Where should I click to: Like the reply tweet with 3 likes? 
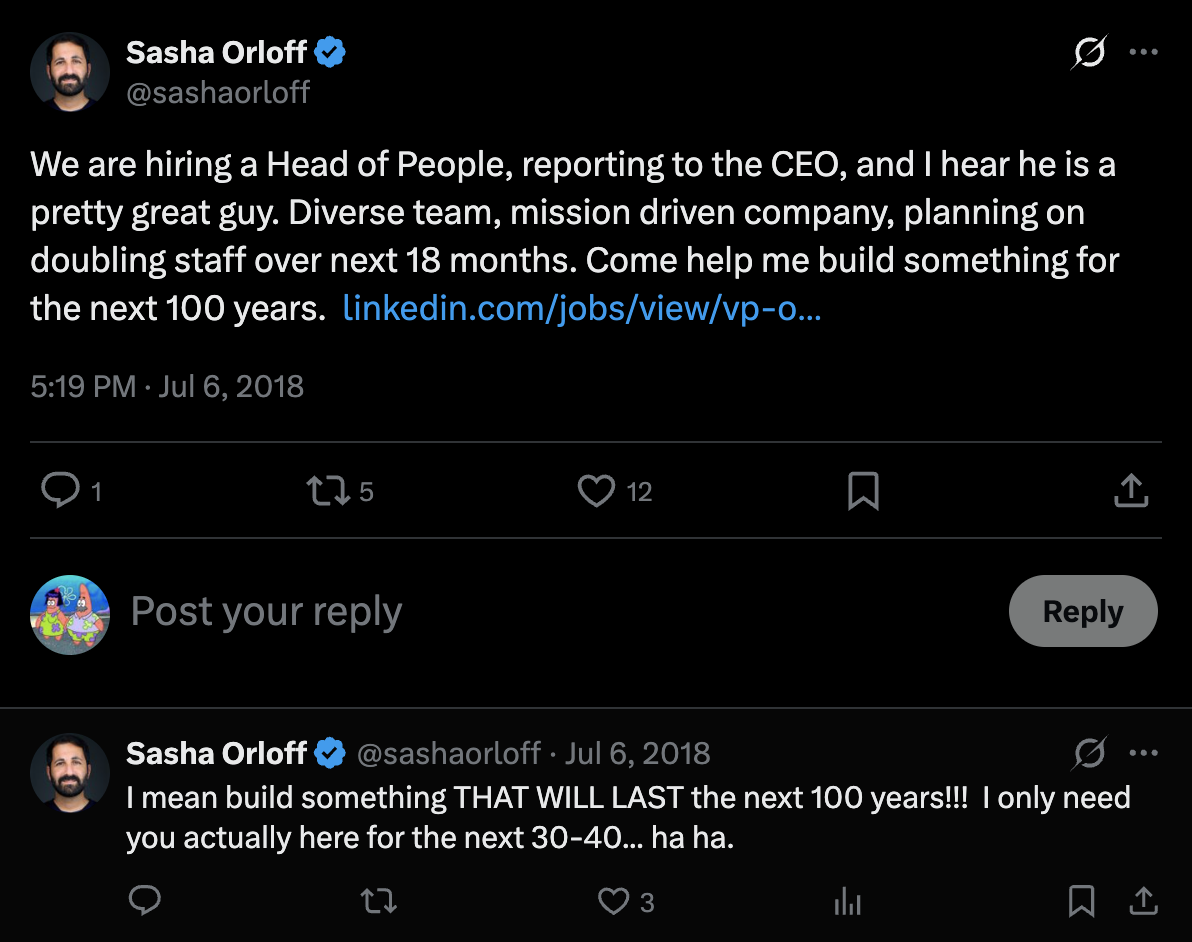point(613,902)
